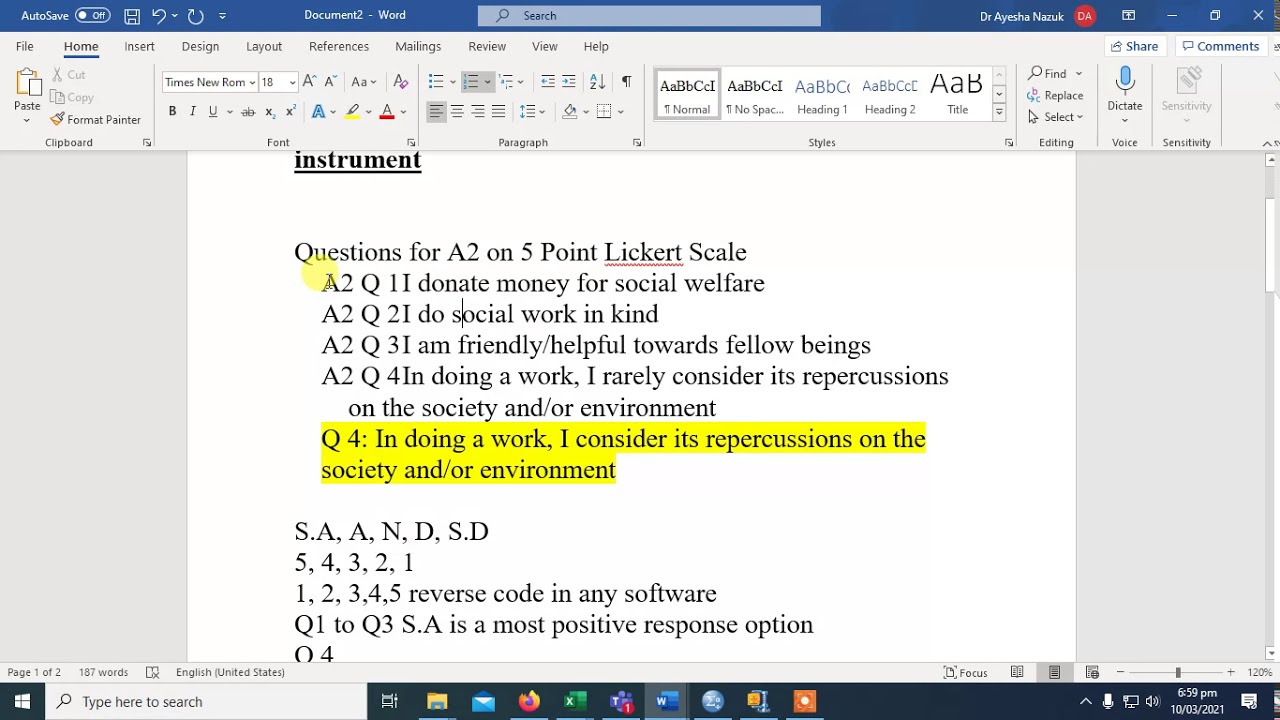Open Firefox from the taskbar

(528, 702)
